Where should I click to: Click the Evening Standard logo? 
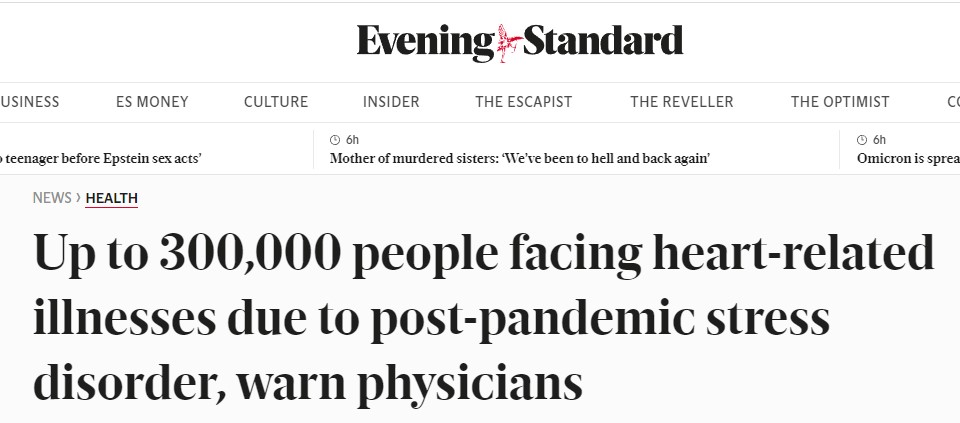520,42
